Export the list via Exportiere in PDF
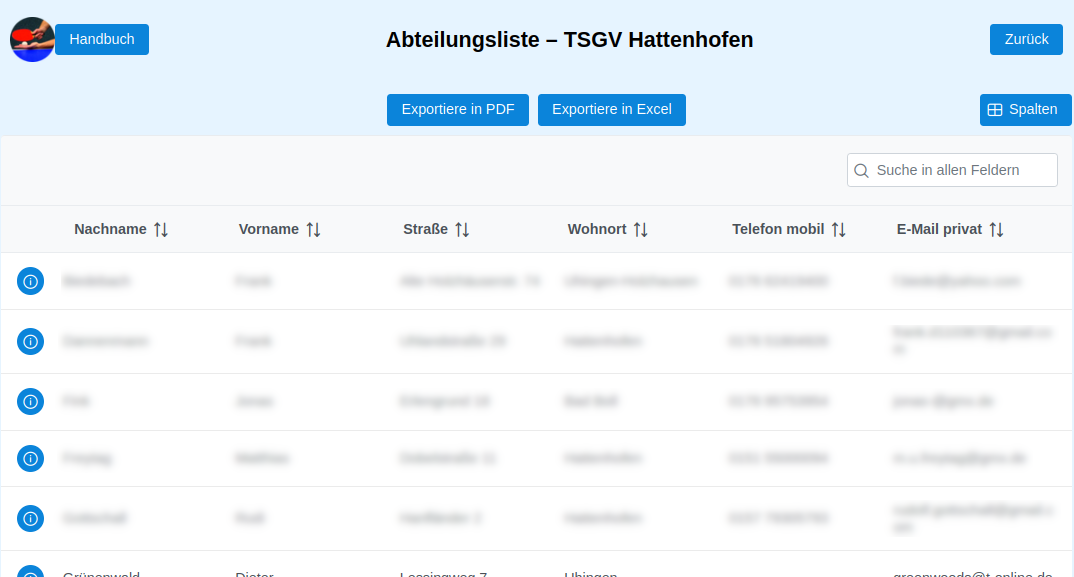The width and height of the screenshot is (1074, 577). point(458,110)
